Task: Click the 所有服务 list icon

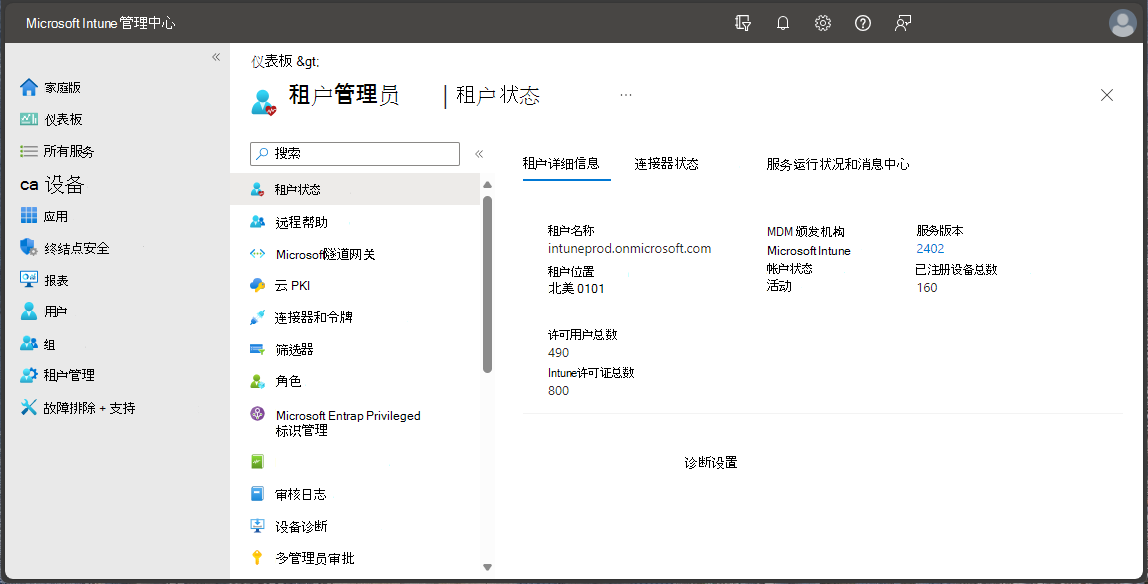Action: (x=29, y=151)
